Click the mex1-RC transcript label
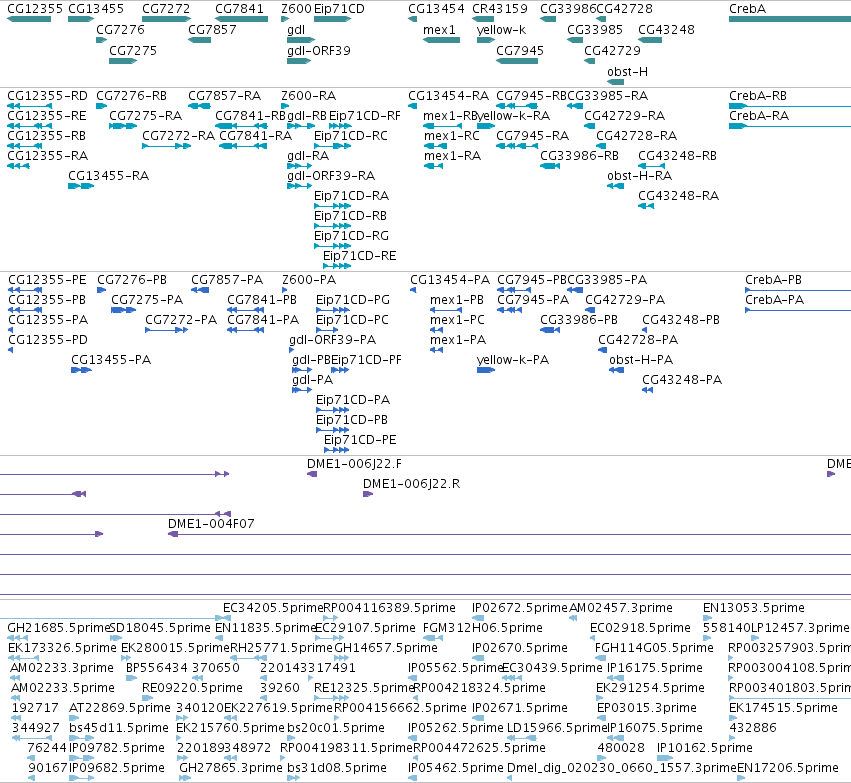The image size is (851, 783). pos(452,136)
